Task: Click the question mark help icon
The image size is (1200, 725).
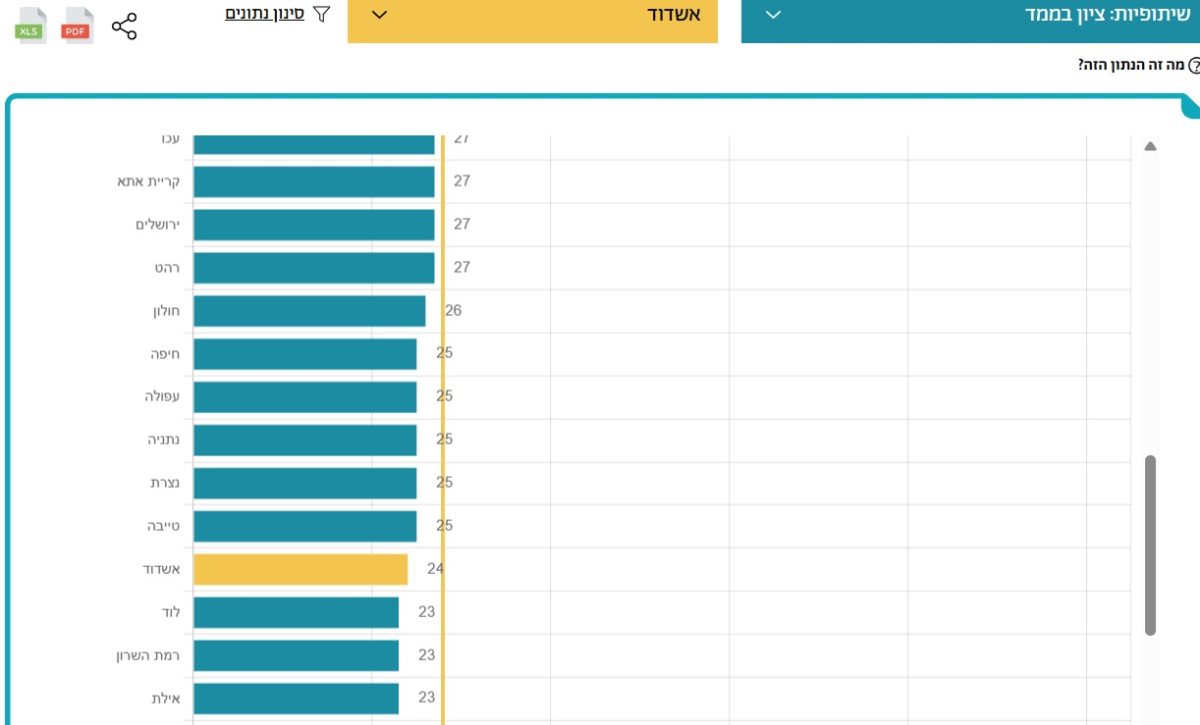Action: [x=1192, y=66]
